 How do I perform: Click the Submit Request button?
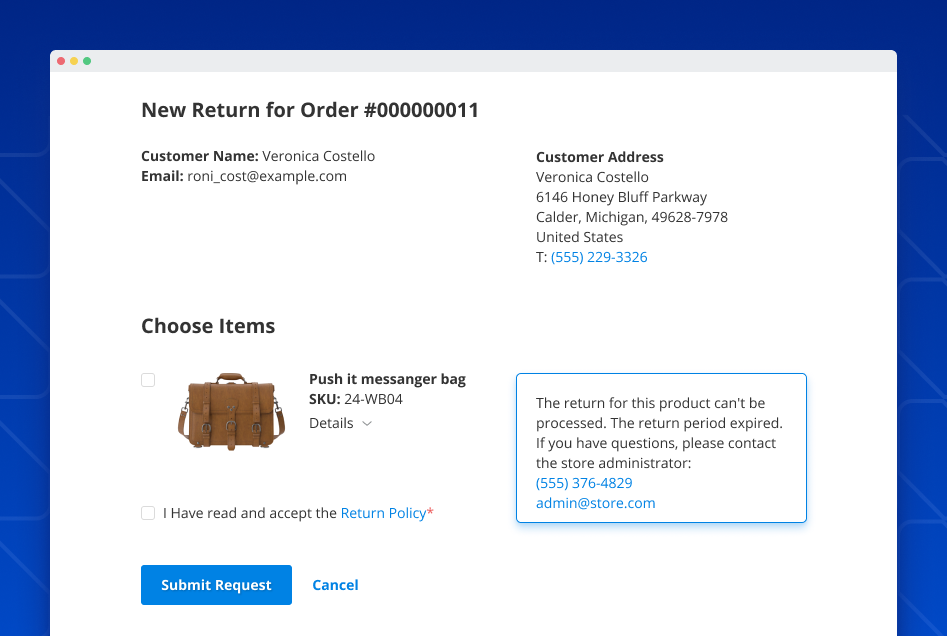tap(216, 585)
